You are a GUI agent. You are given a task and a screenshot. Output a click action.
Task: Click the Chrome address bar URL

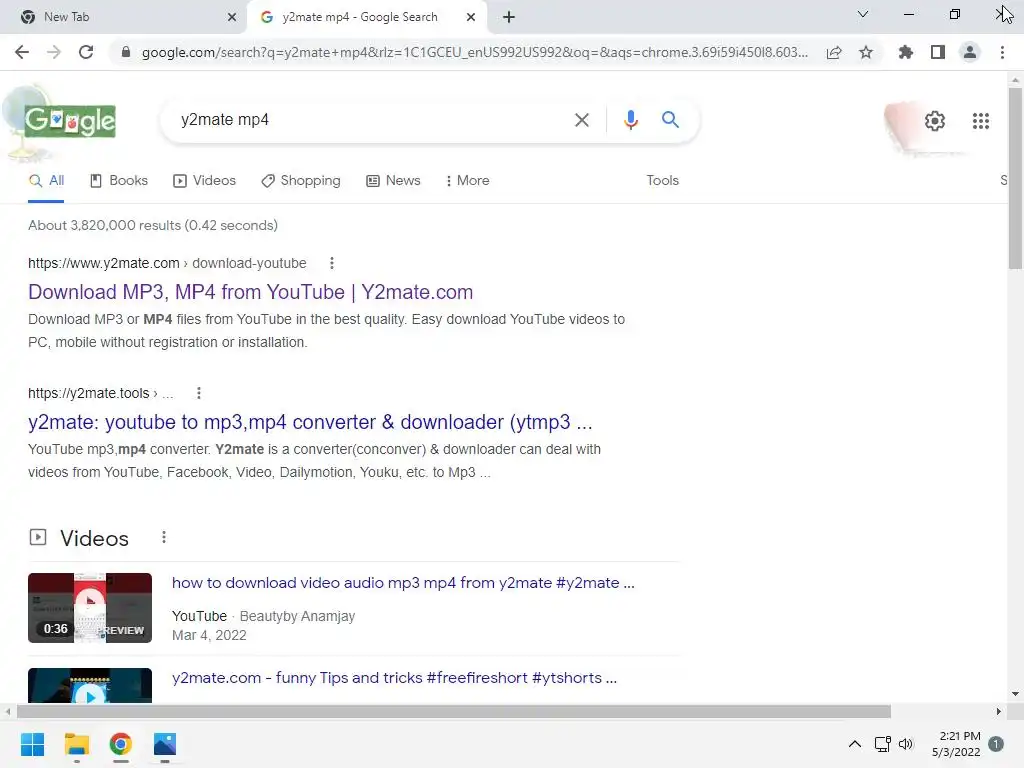click(x=475, y=52)
